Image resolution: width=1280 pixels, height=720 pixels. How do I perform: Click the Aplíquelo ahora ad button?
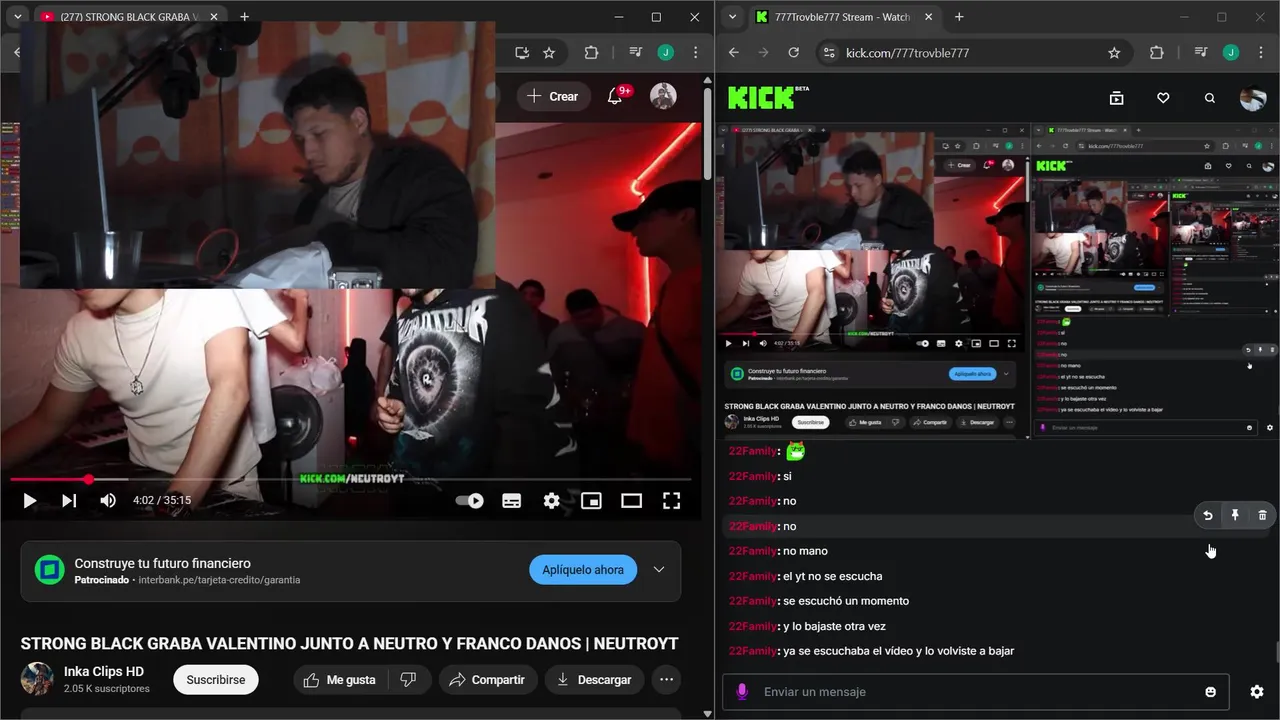pyautogui.click(x=583, y=570)
